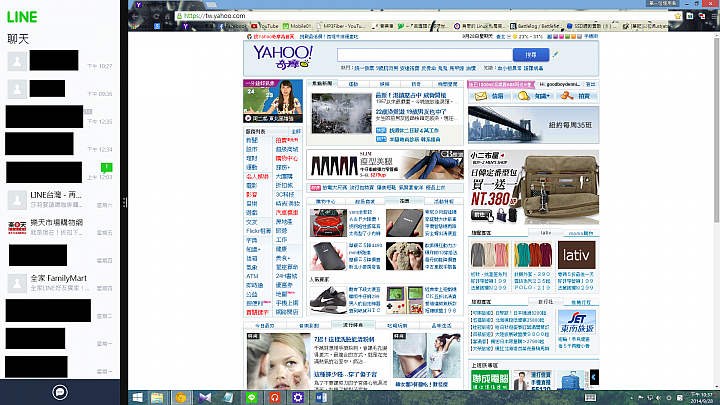Open the Nike sneaker thumbnail
Image resolution: width=720 pixels, height=405 pixels.
tap(328, 300)
